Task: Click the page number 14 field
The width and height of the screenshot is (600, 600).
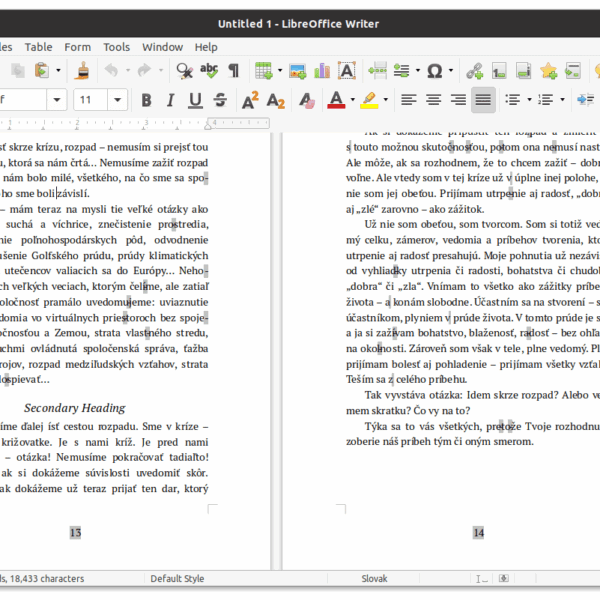Action: [479, 533]
